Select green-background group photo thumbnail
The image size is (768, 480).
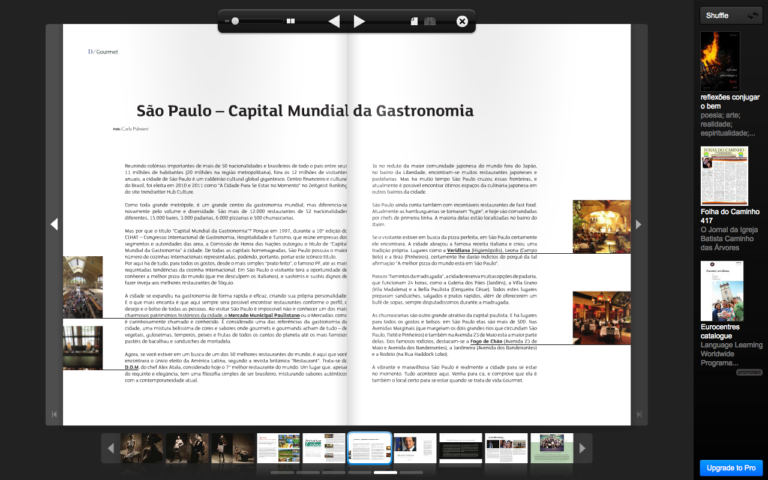tap(552, 448)
